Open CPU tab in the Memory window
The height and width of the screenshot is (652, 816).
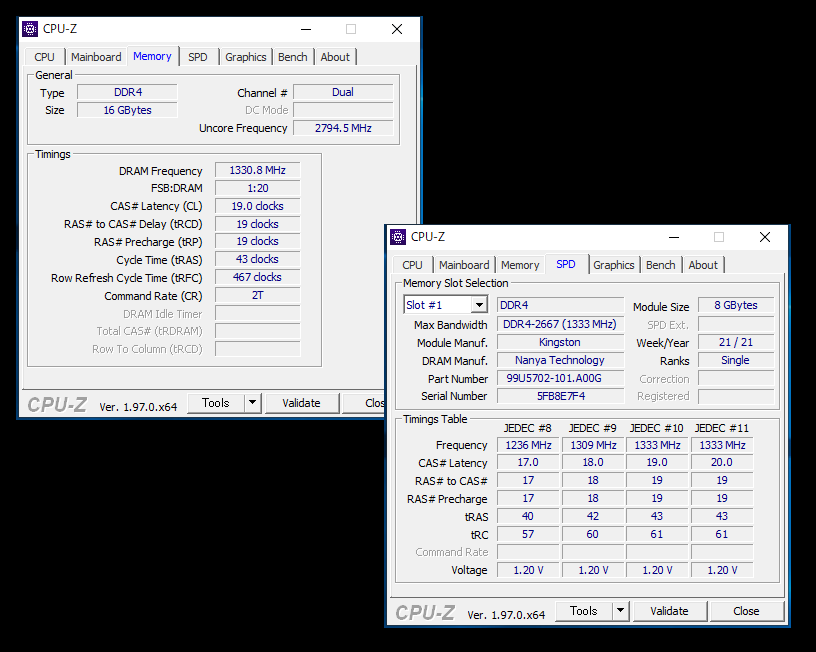click(45, 57)
